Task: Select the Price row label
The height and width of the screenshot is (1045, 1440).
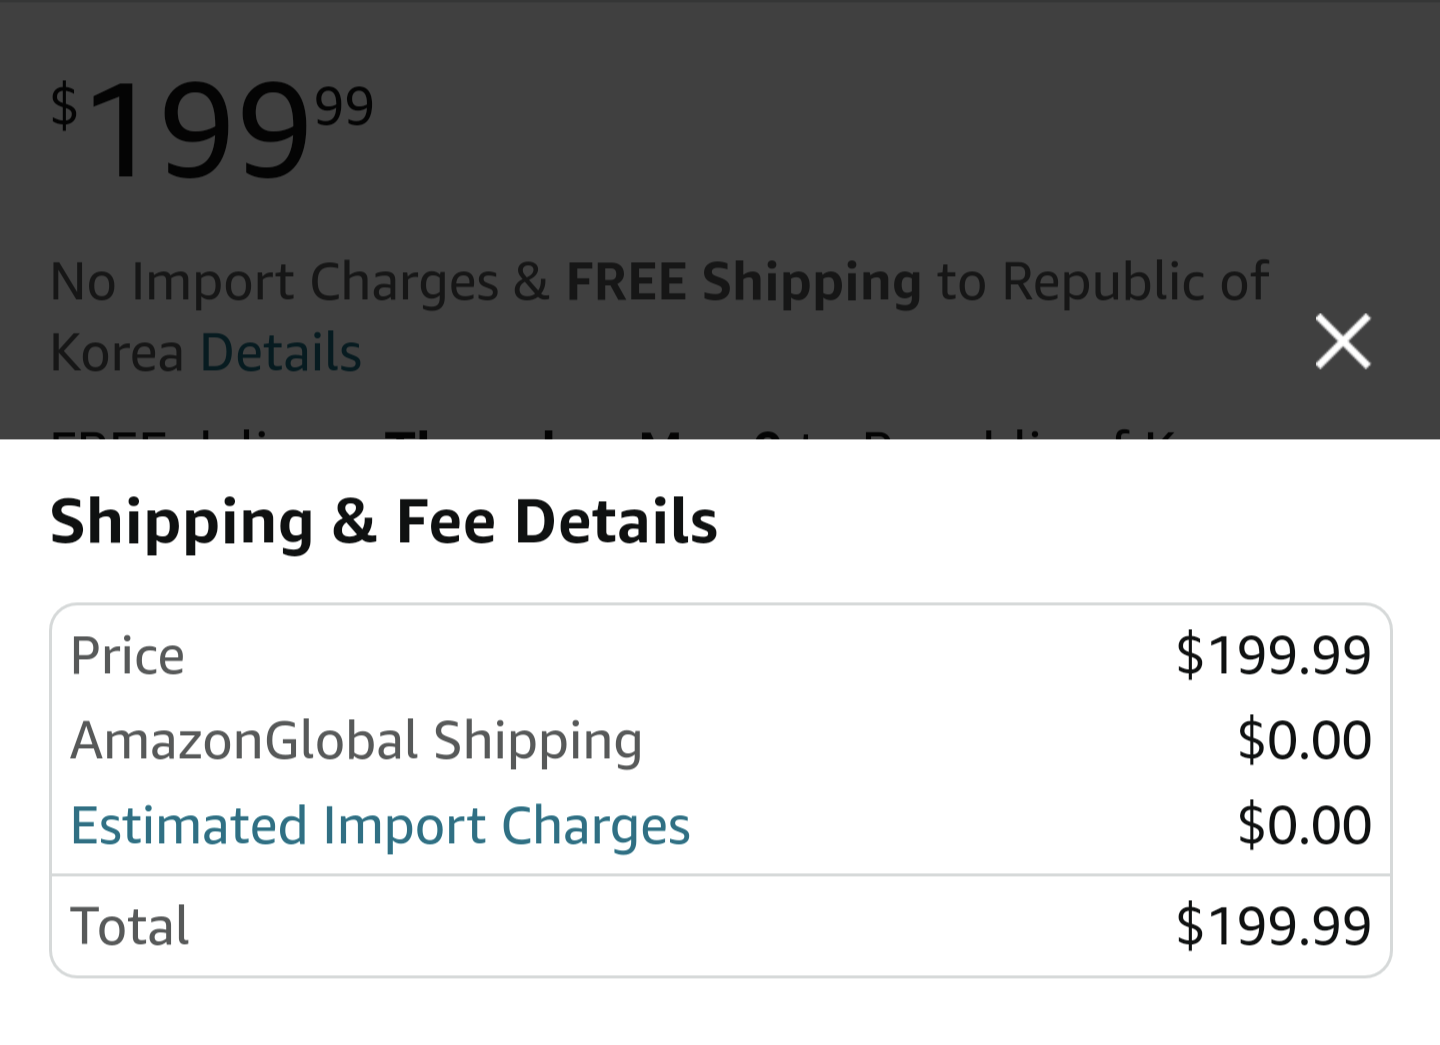Action: coord(128,656)
